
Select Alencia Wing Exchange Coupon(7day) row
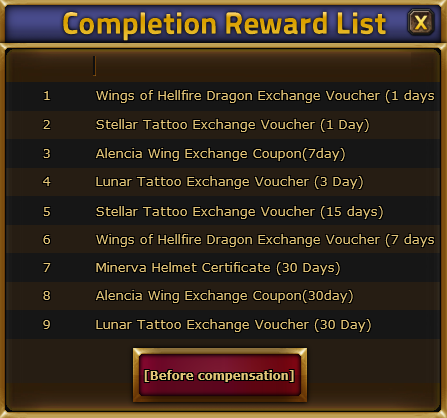[x=223, y=153]
